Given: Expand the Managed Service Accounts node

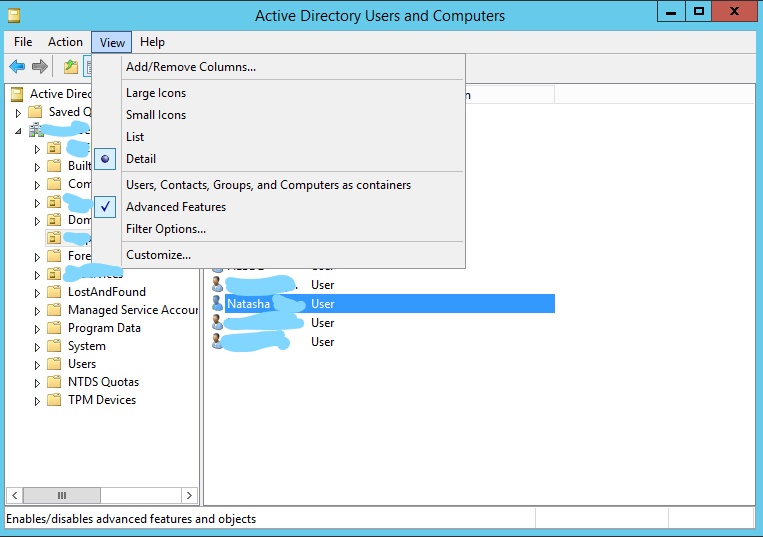Looking at the screenshot, I should coord(38,310).
